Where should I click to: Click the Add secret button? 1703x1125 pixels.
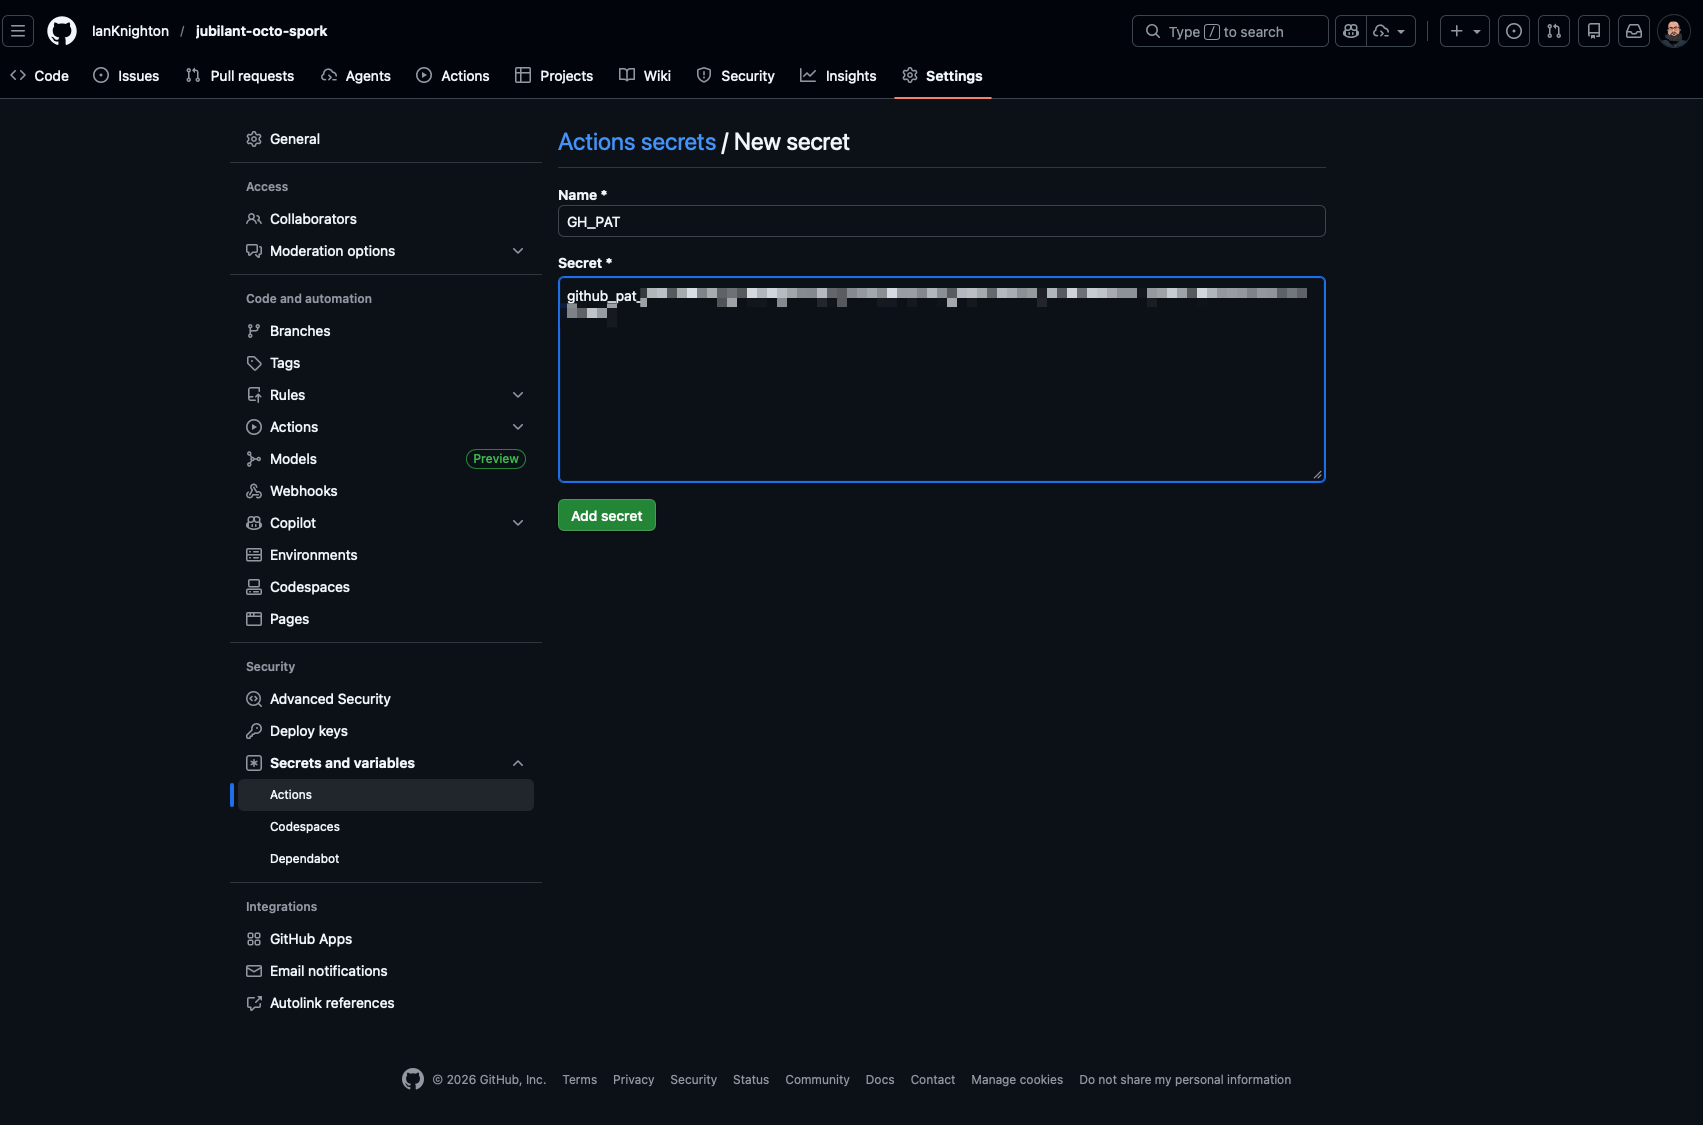[x=607, y=515]
